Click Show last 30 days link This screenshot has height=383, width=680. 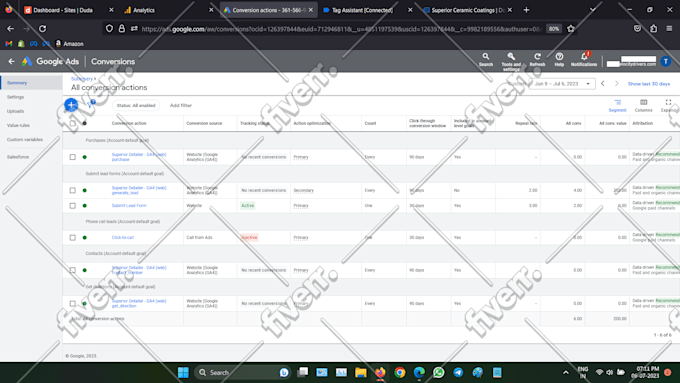click(x=649, y=84)
